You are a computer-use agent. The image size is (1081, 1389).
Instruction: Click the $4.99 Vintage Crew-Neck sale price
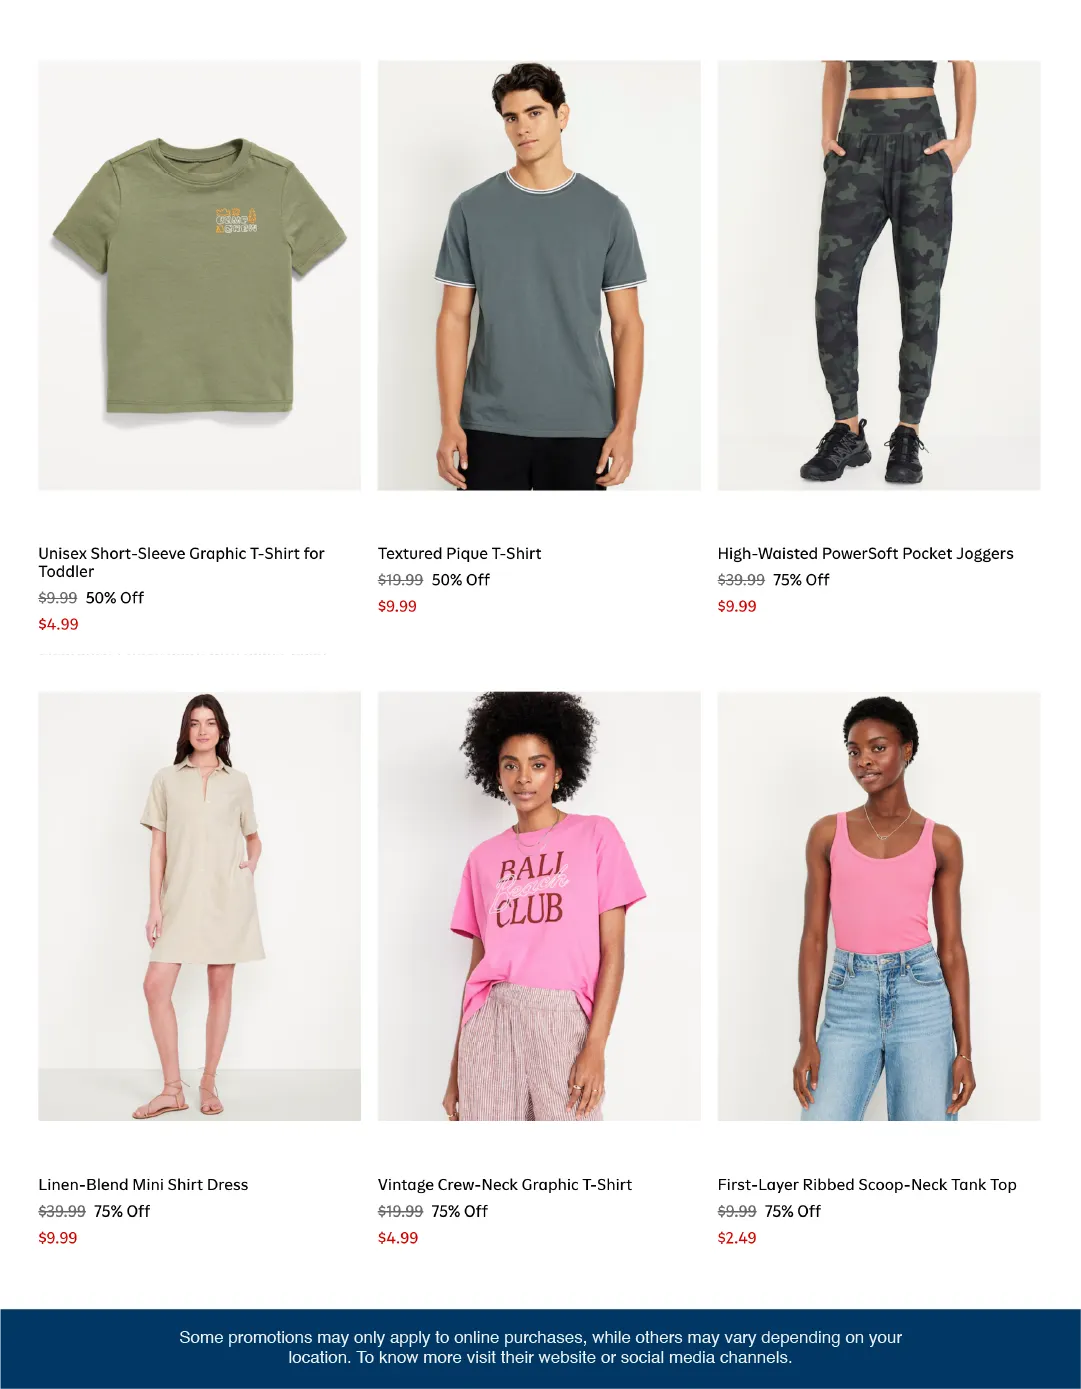tap(398, 1238)
